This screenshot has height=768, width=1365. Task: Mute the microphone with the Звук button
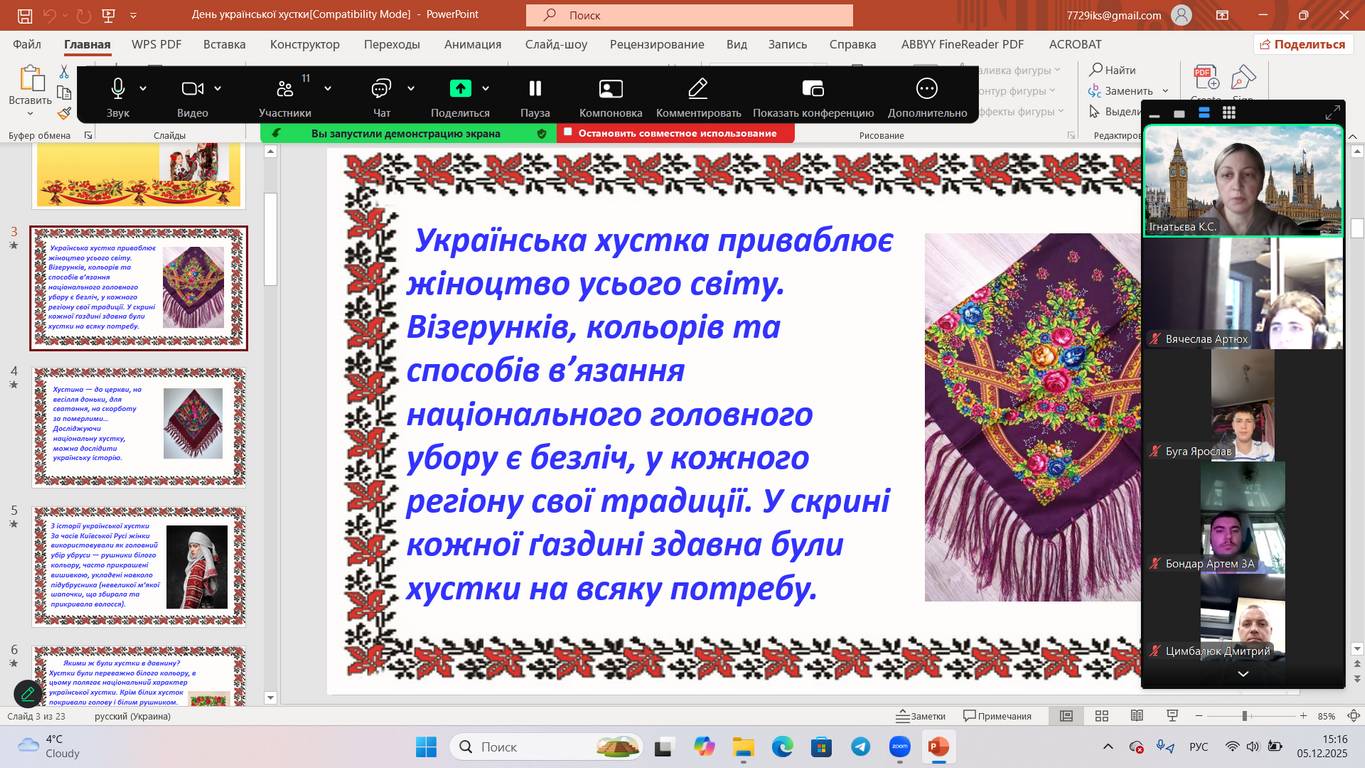pyautogui.click(x=118, y=89)
